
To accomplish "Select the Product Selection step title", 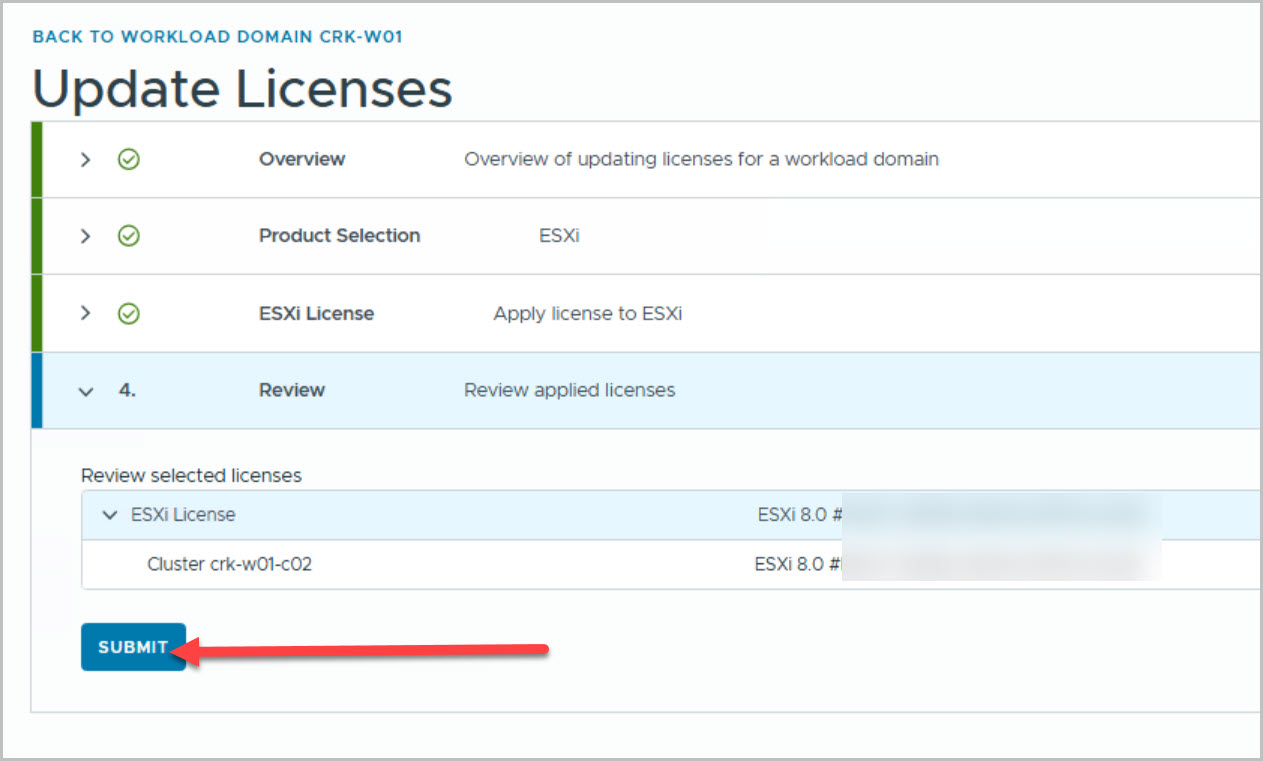I will click(339, 236).
